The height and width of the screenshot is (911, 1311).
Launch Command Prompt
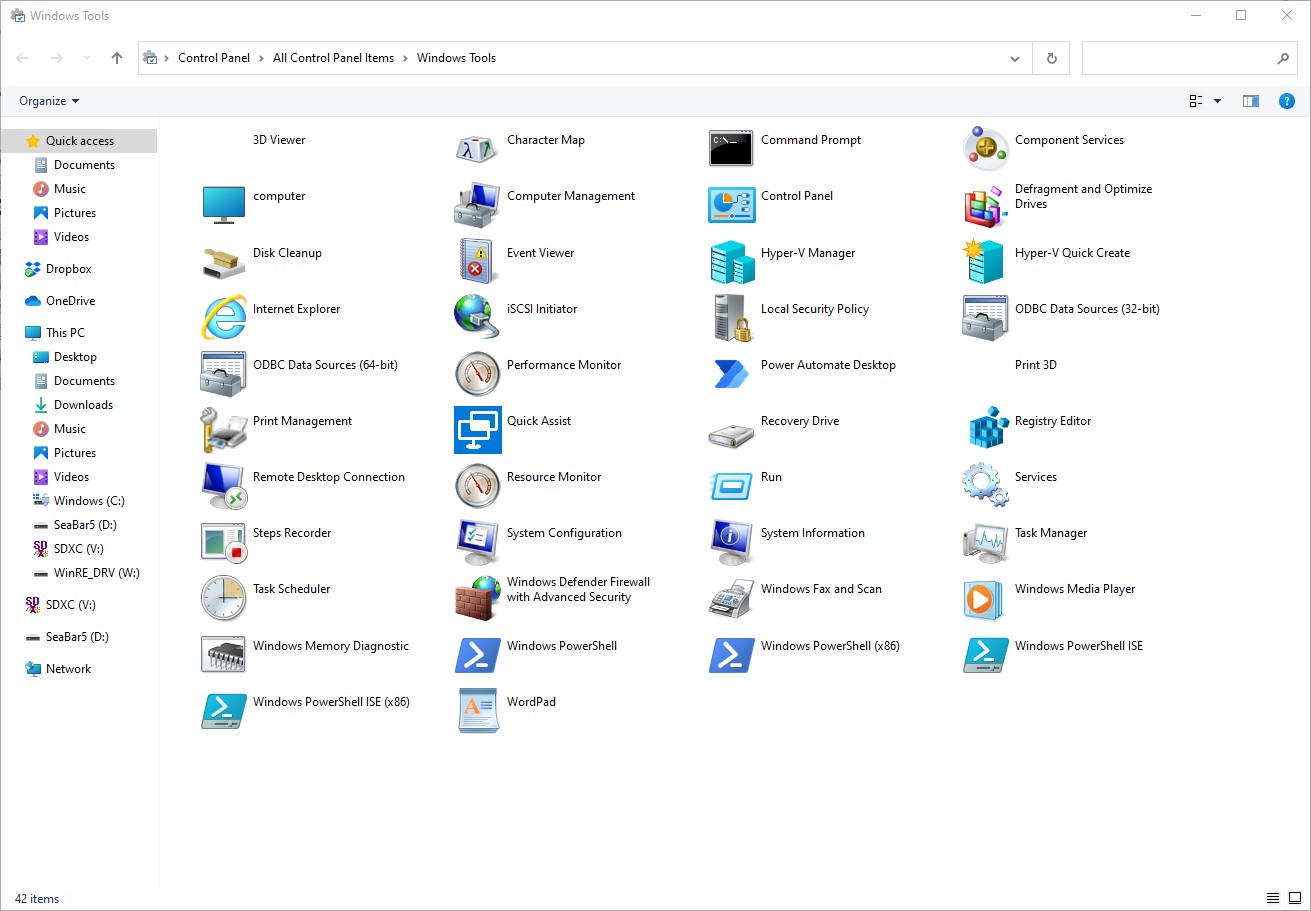point(810,140)
